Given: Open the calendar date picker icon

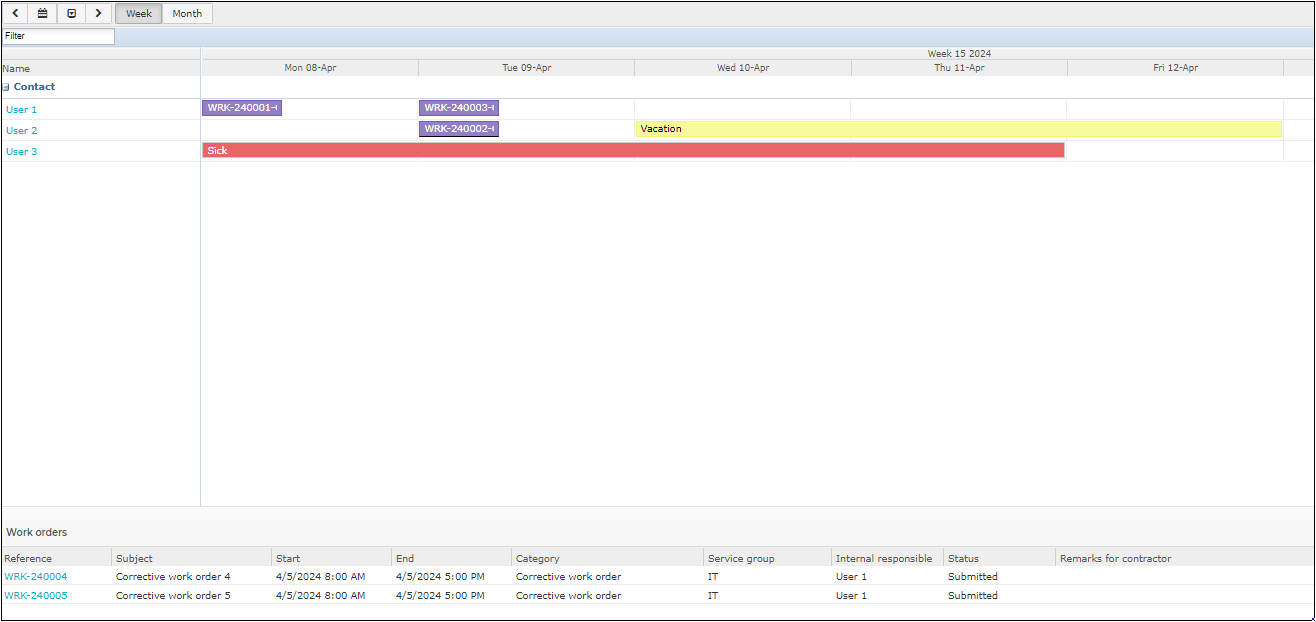Looking at the screenshot, I should pos(43,14).
